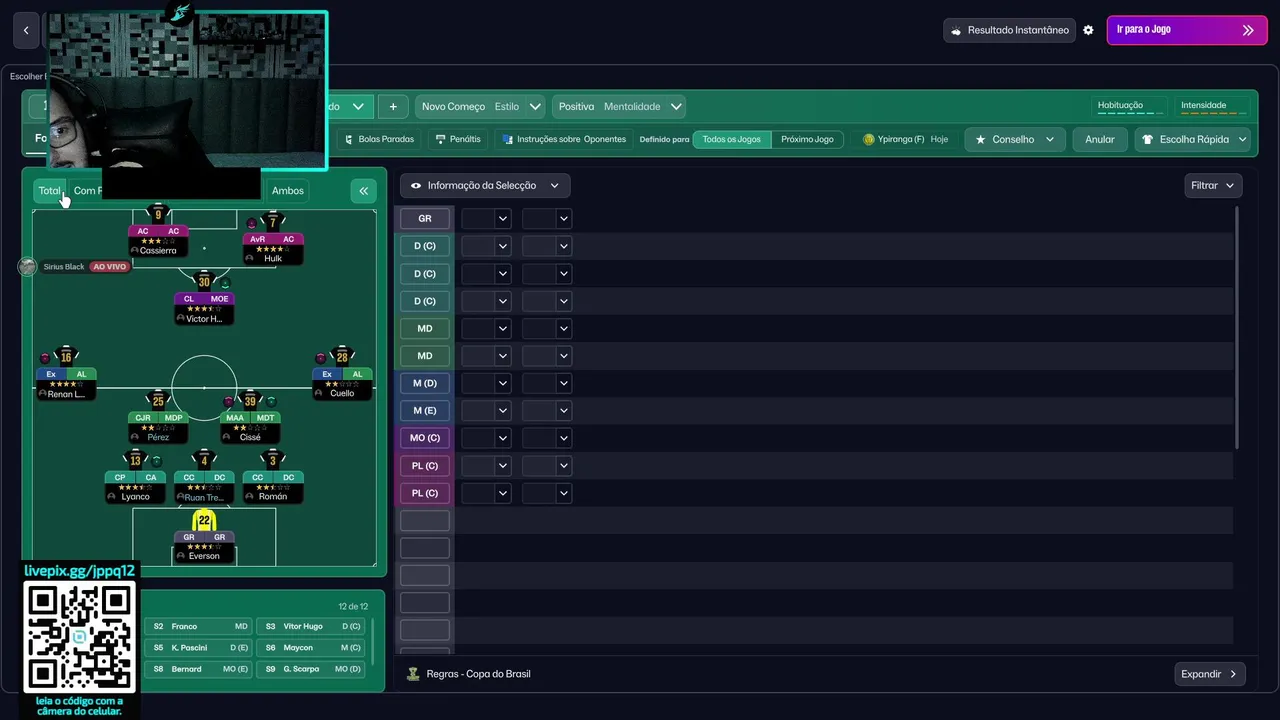Open the first dropdown in GR row

(x=486, y=218)
